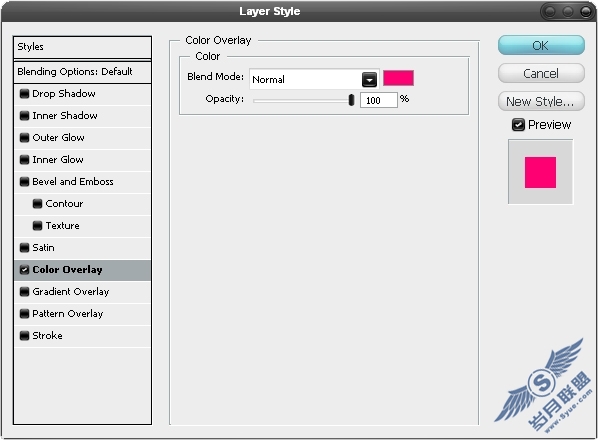Select the Satin label
598x440 pixels.
(43, 248)
